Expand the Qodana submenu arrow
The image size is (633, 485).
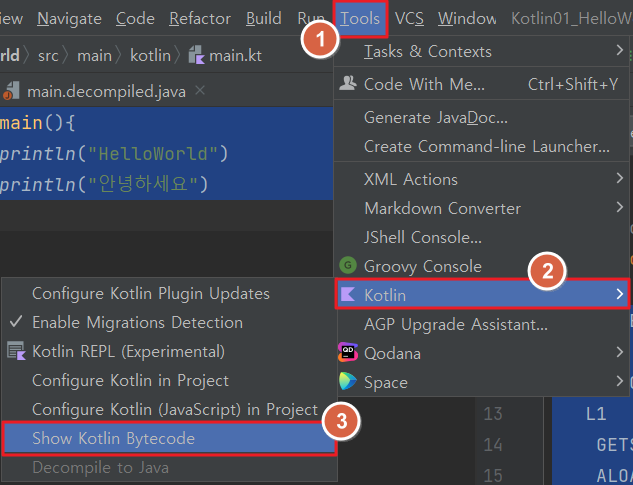(620, 352)
